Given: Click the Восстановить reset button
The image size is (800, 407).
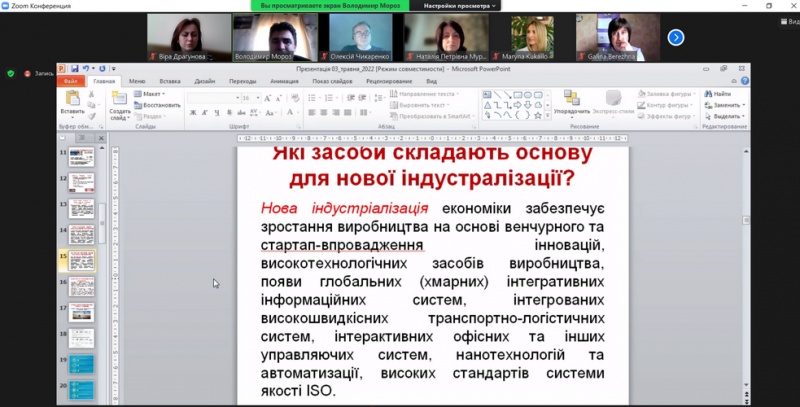Looking at the screenshot, I should pyautogui.click(x=159, y=104).
